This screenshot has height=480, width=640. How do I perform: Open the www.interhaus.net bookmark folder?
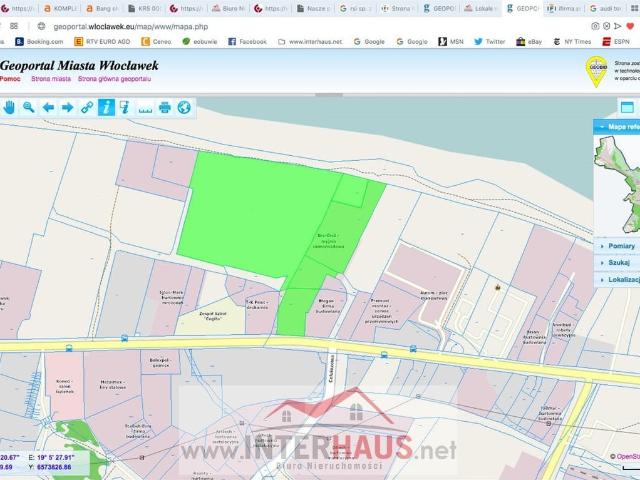pos(310,41)
